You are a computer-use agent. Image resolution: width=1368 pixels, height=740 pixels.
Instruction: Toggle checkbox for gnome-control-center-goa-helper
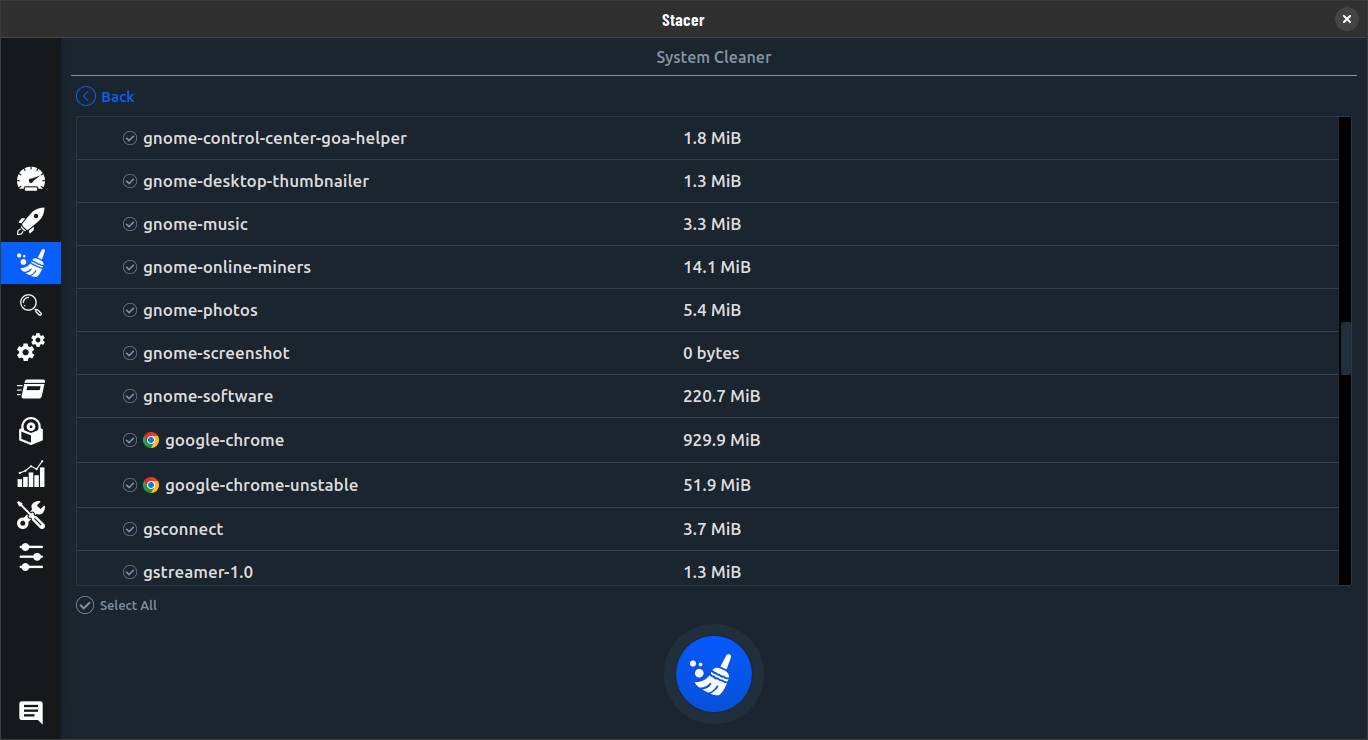point(130,138)
